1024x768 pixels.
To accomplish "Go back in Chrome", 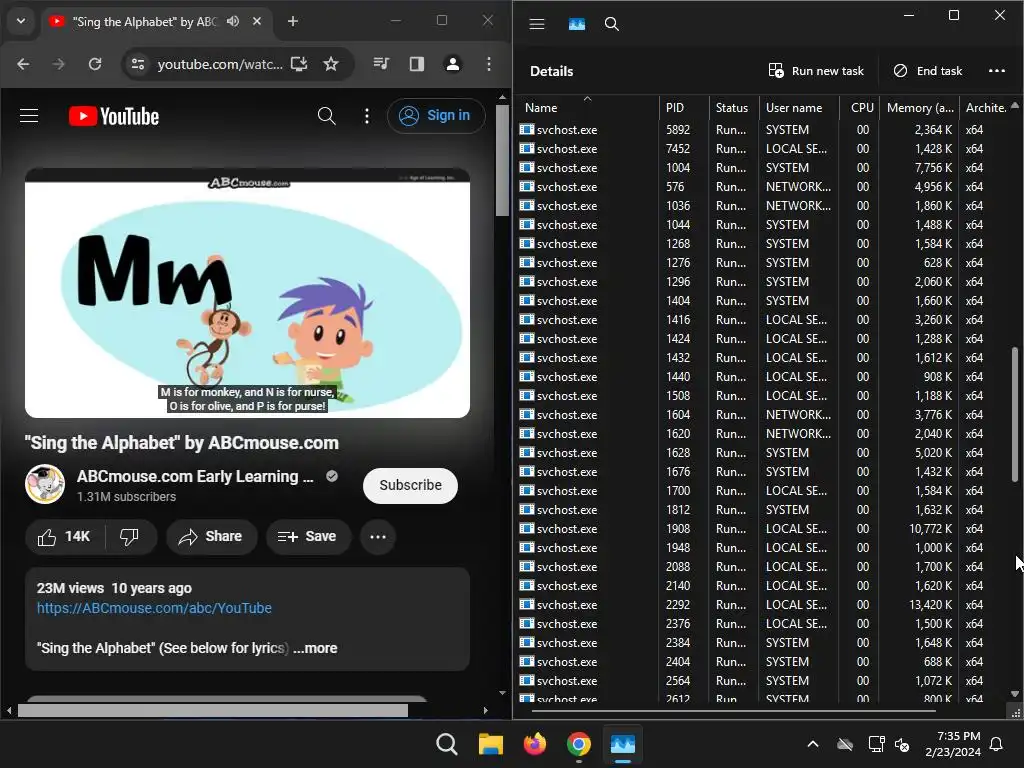I will click(23, 64).
